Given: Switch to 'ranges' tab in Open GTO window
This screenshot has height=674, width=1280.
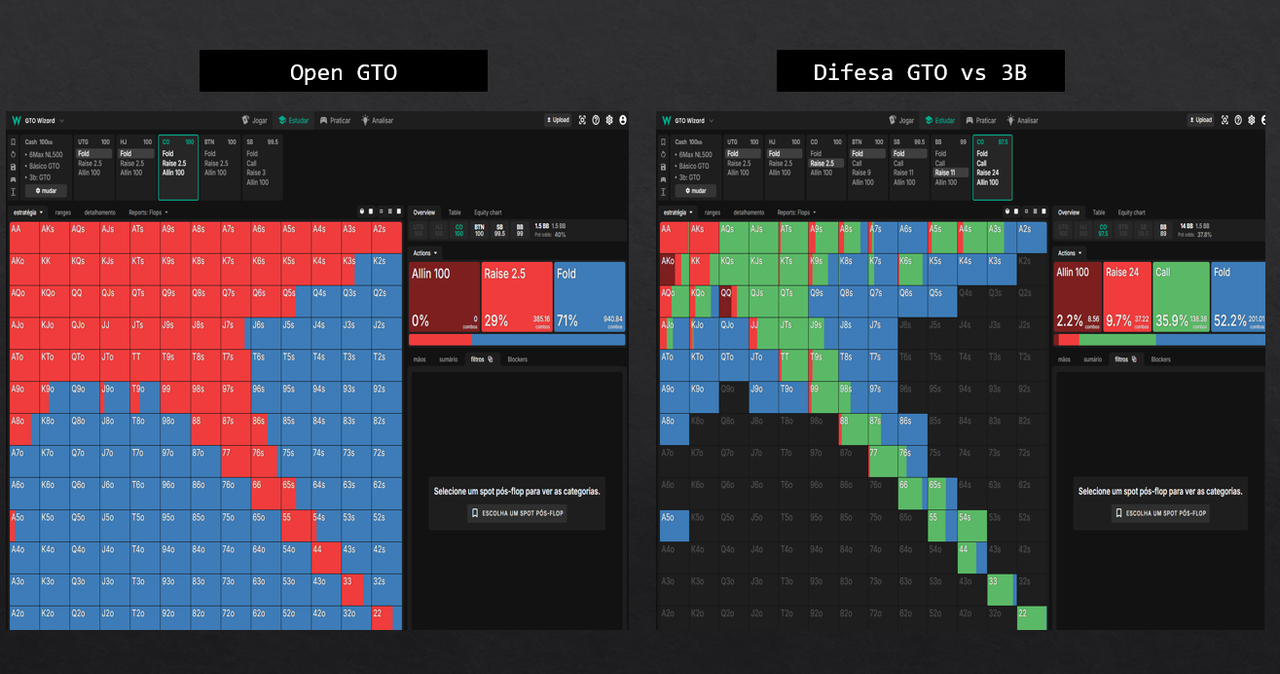Looking at the screenshot, I should point(63,212).
